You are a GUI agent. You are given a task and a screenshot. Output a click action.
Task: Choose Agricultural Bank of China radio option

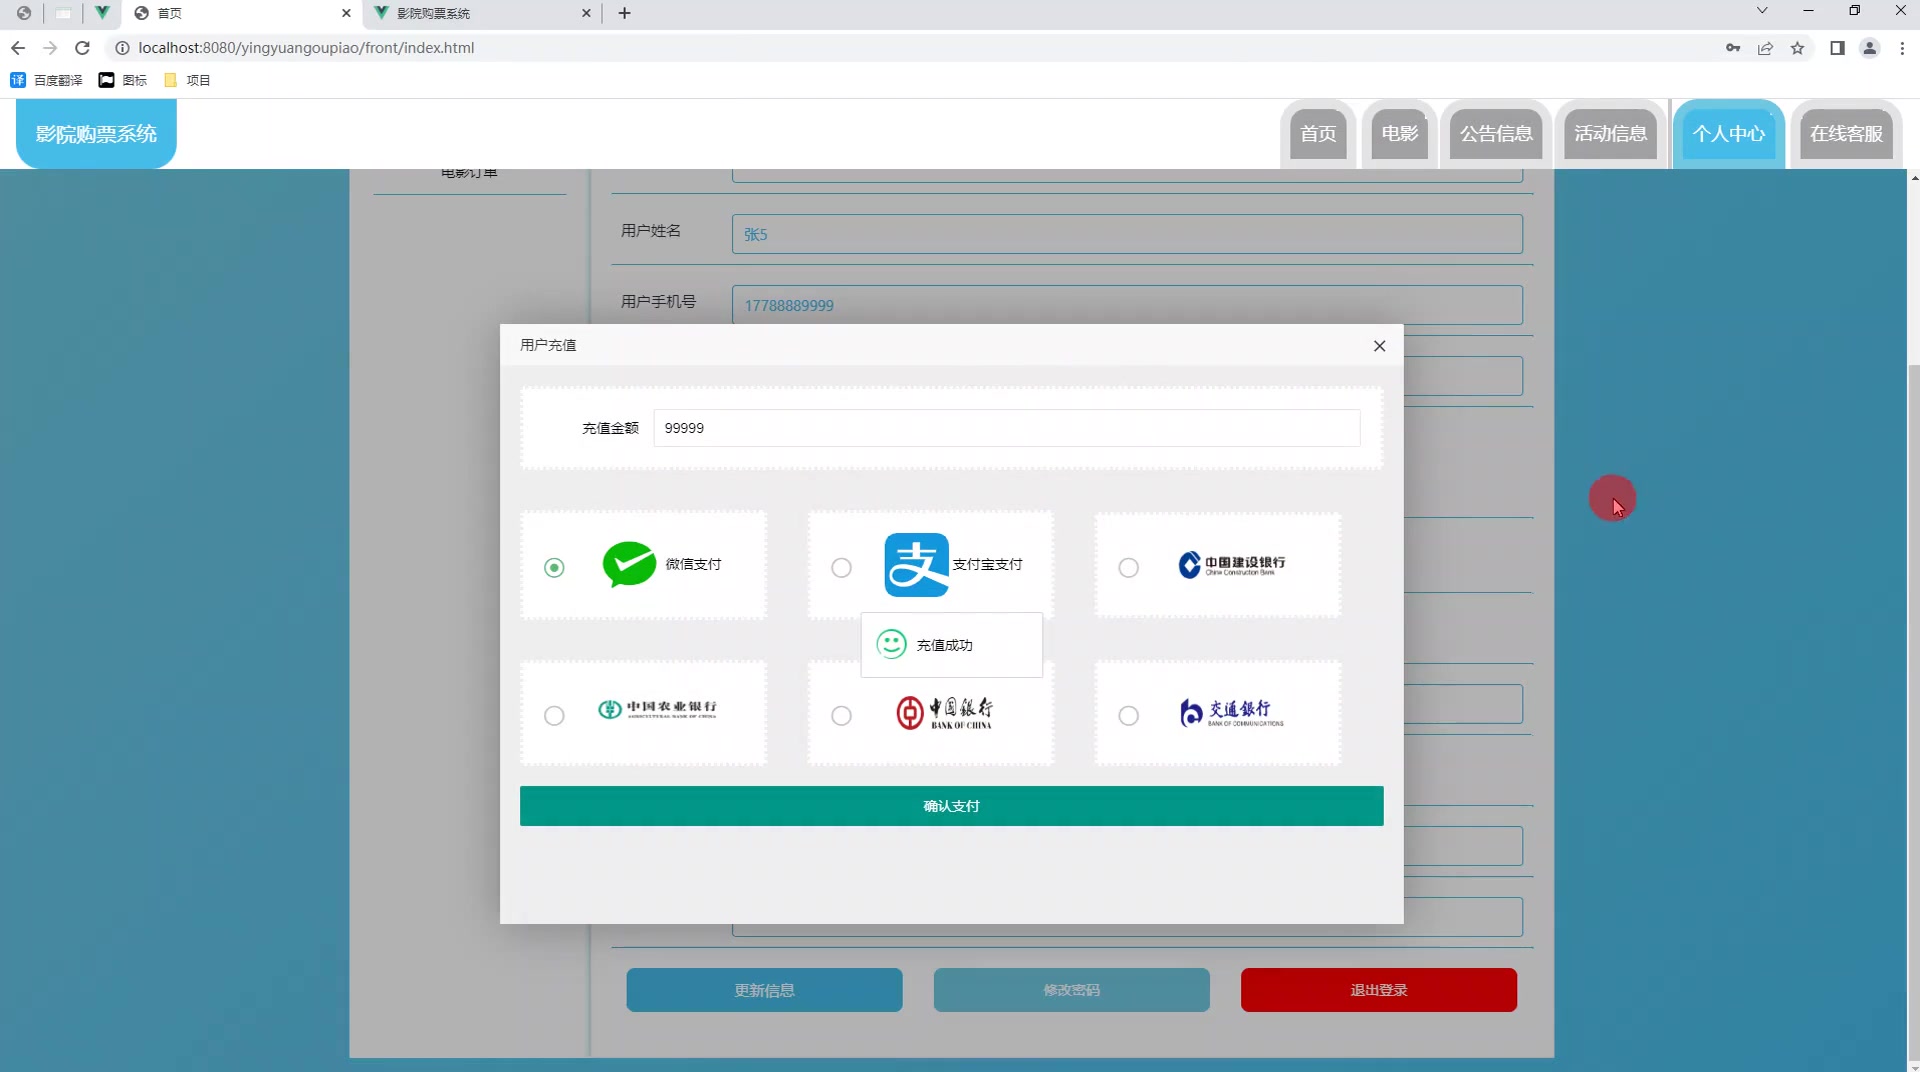(x=554, y=715)
